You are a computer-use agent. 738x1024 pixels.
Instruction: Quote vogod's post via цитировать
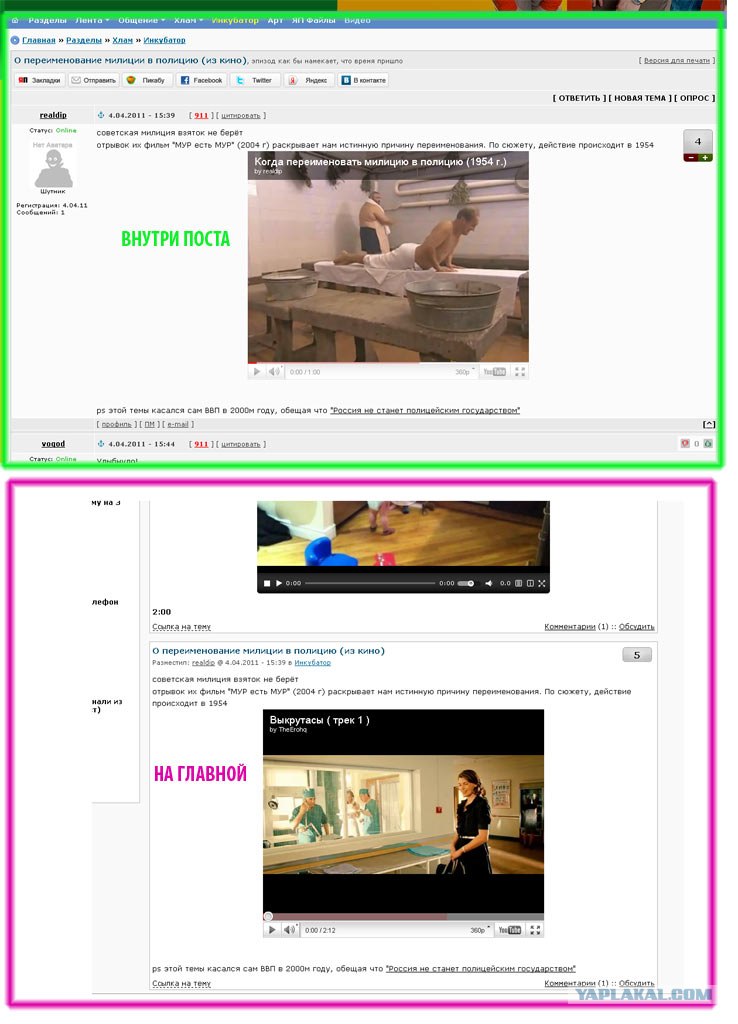(240, 444)
